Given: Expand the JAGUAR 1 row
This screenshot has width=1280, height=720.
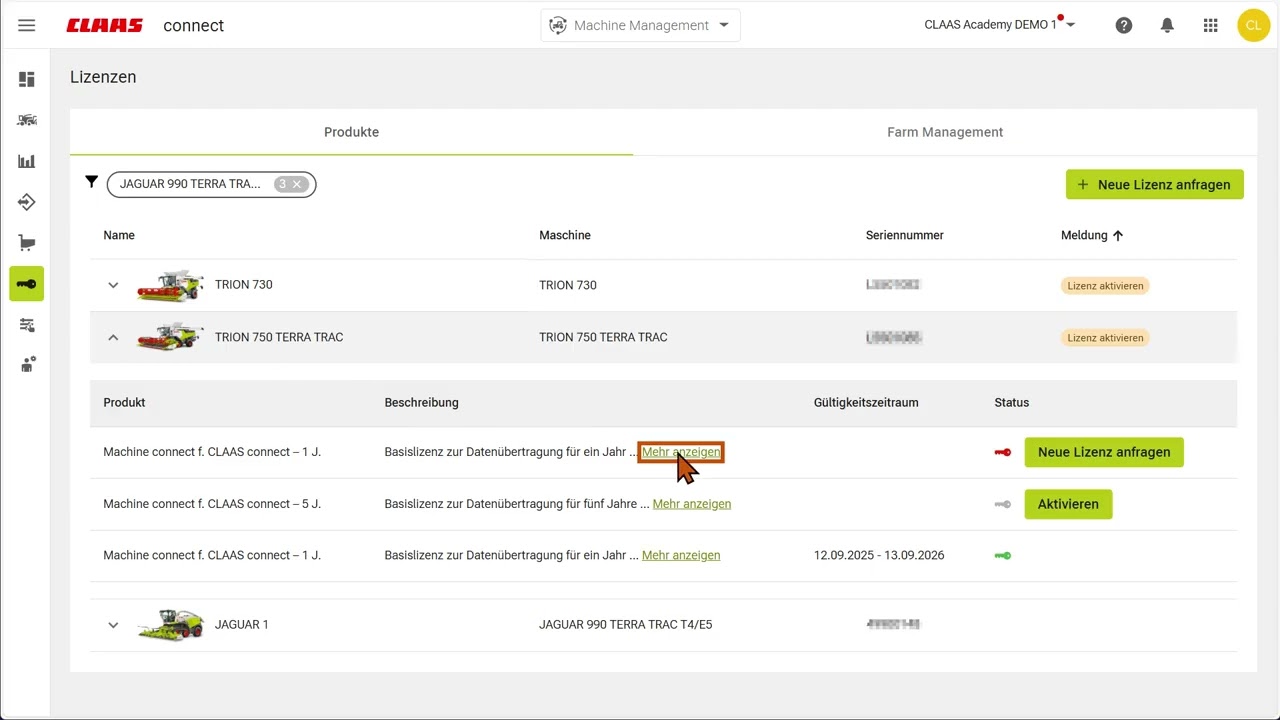Looking at the screenshot, I should (x=113, y=625).
